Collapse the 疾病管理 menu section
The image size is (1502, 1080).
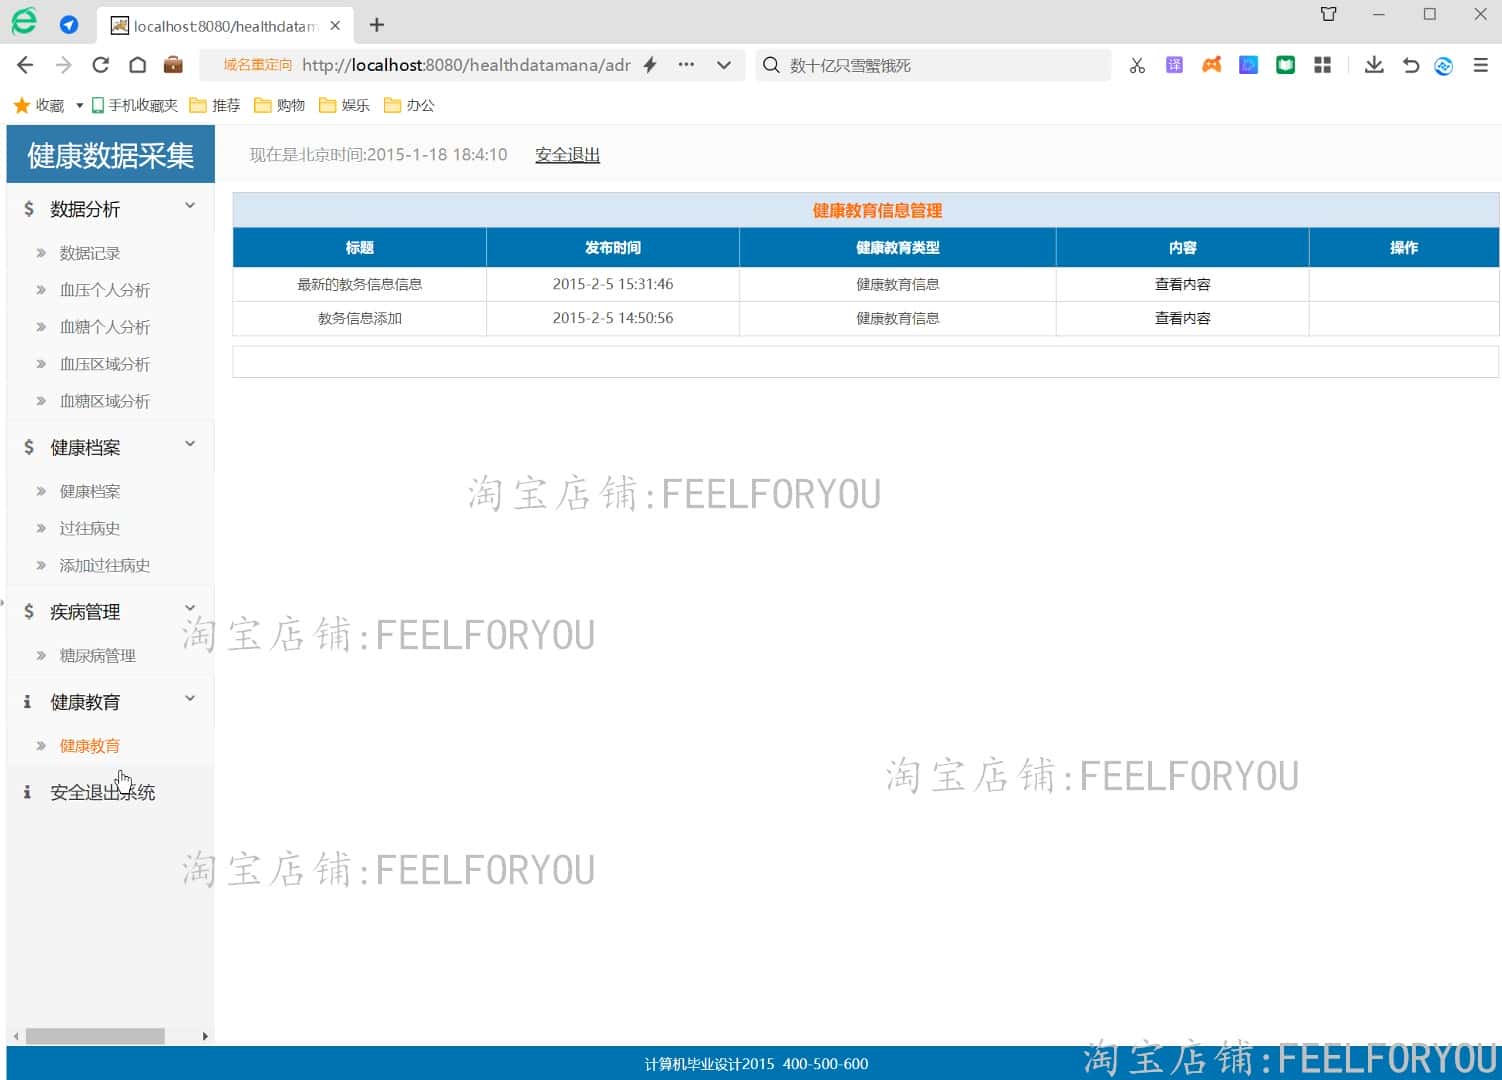(110, 611)
